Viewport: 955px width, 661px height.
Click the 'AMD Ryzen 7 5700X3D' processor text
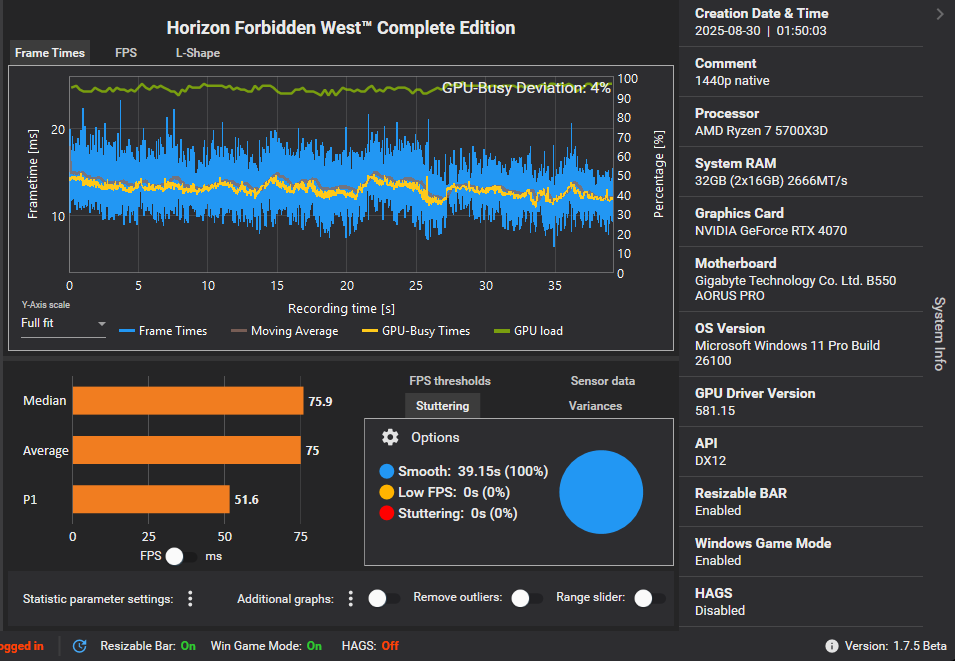(761, 130)
